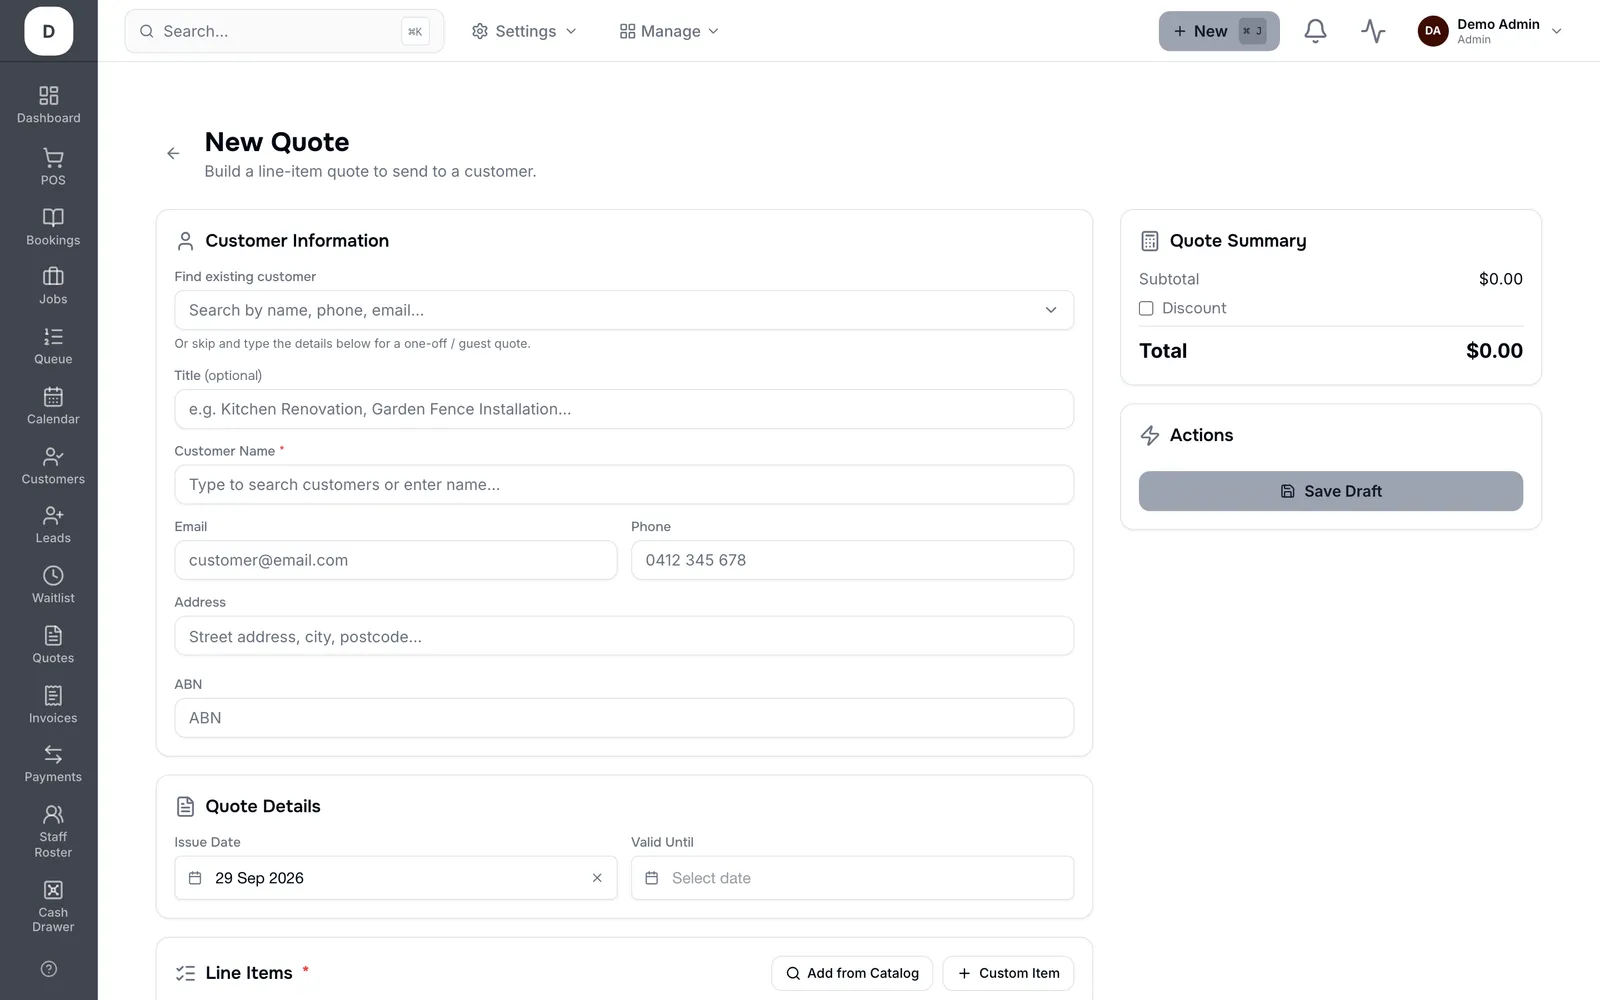Open the Cash Drawer icon
This screenshot has height=1000, width=1600.
coord(53,890)
